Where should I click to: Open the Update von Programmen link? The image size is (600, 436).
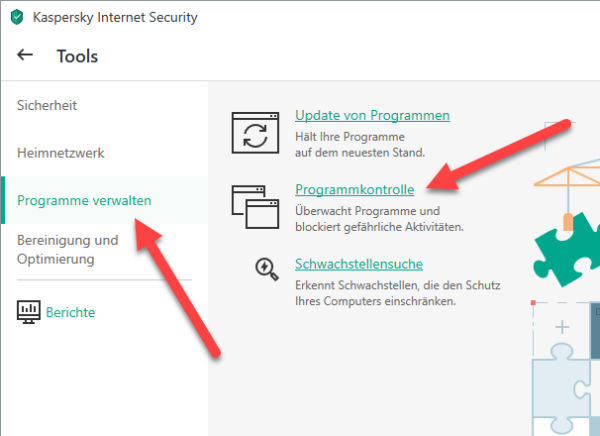point(372,116)
